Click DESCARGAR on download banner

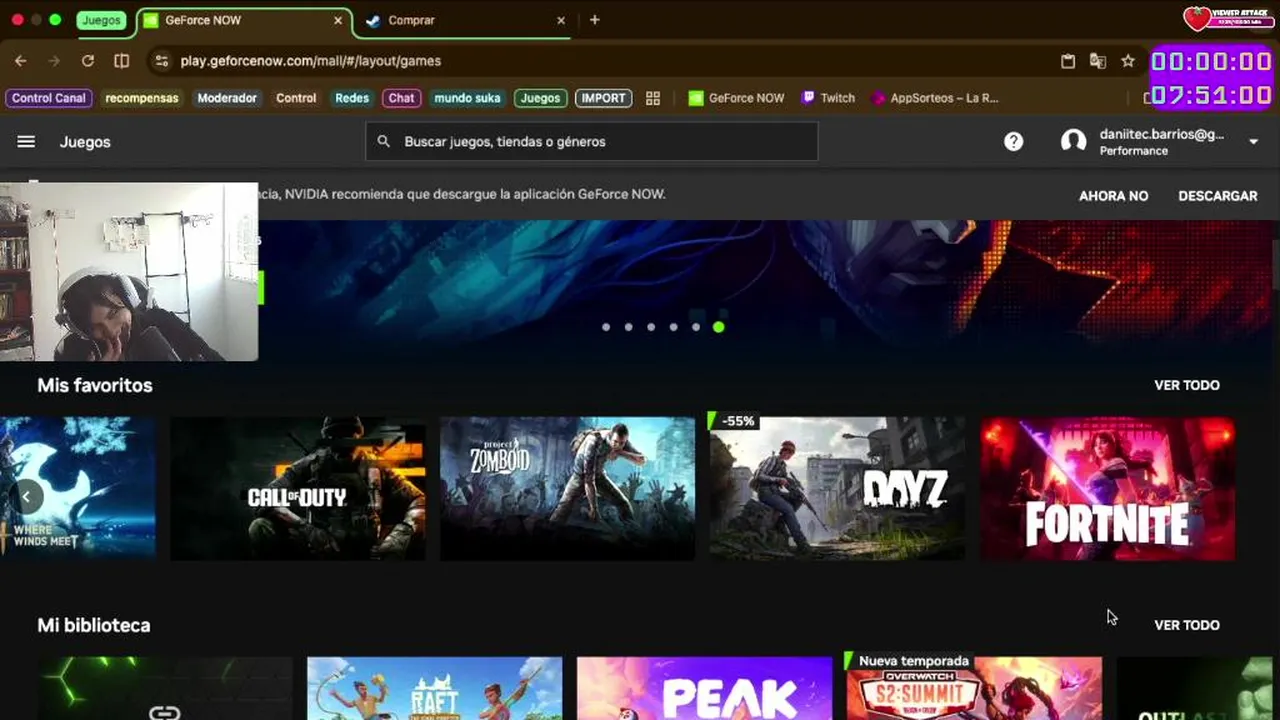pyautogui.click(x=1218, y=196)
